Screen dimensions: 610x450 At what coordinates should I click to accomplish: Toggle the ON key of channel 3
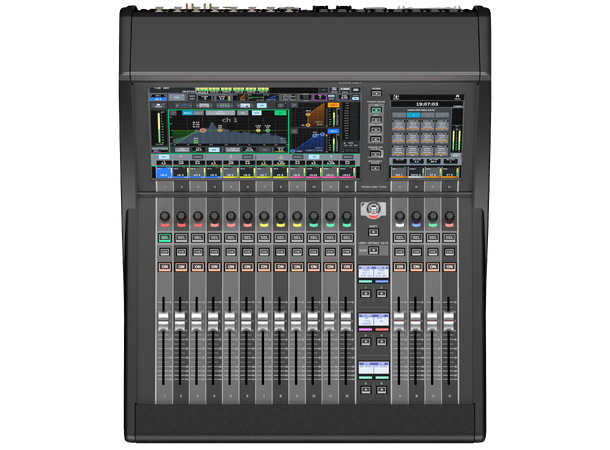point(198,267)
